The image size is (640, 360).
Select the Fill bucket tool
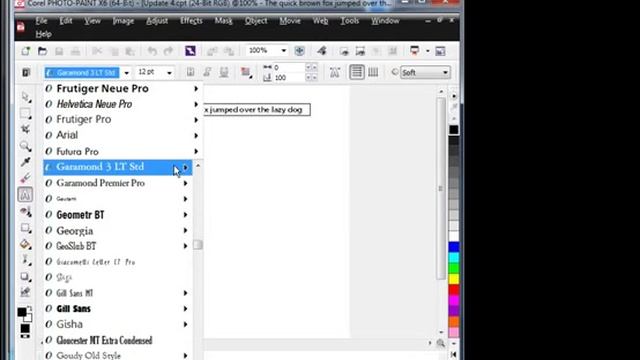tap(26, 244)
